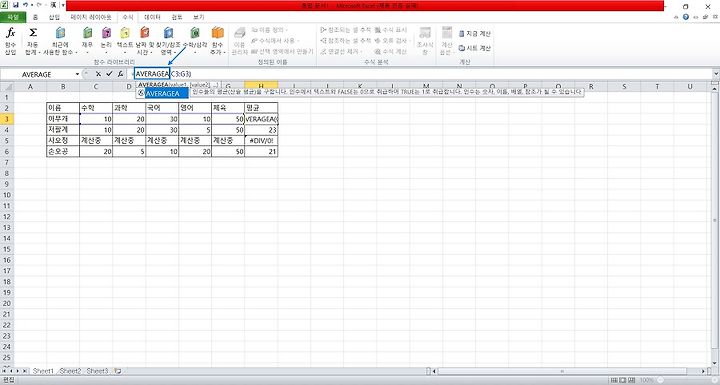Click Trace Dependents (참조하는 셀 추적)
The width and height of the screenshot is (720, 385).
coord(346,40)
